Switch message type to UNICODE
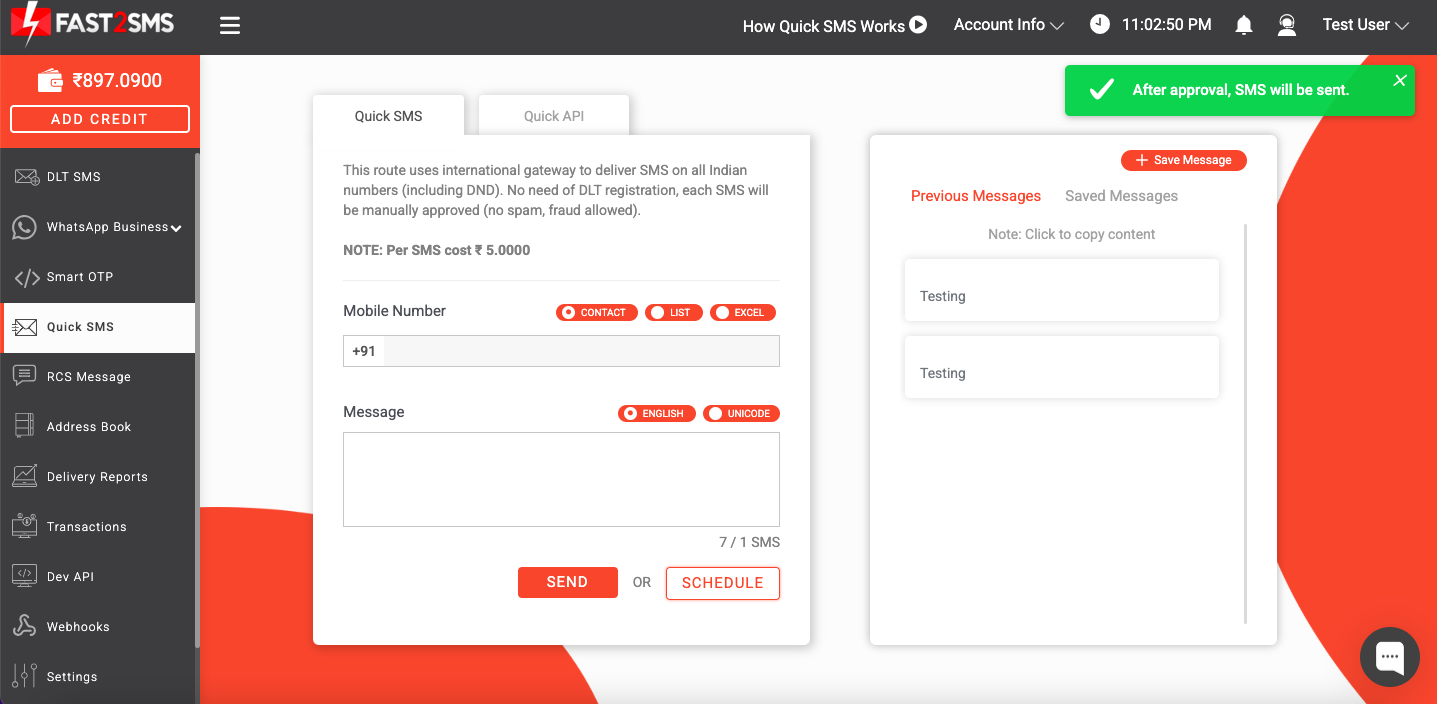1437x704 pixels. (741, 414)
